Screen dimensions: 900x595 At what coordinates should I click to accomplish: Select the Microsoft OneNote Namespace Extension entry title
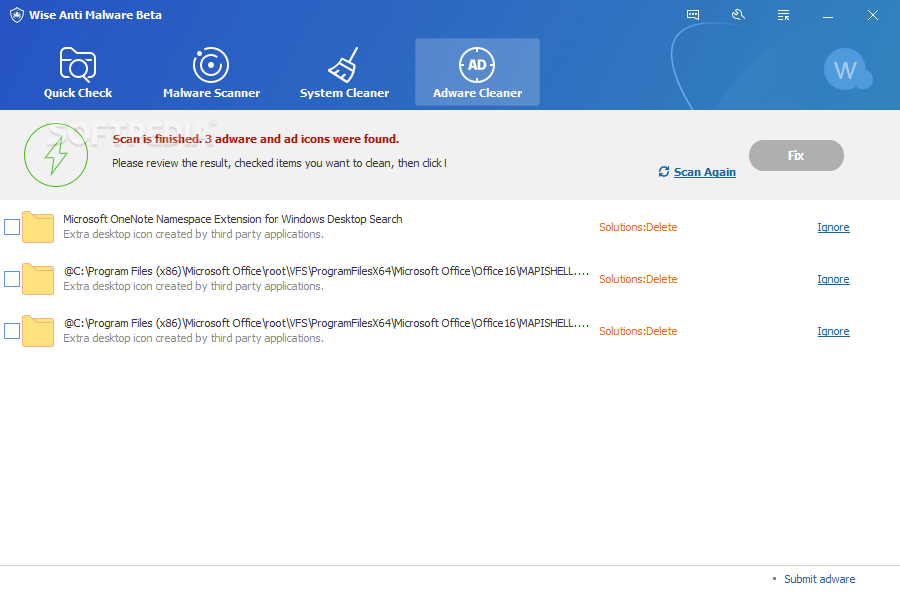click(232, 219)
